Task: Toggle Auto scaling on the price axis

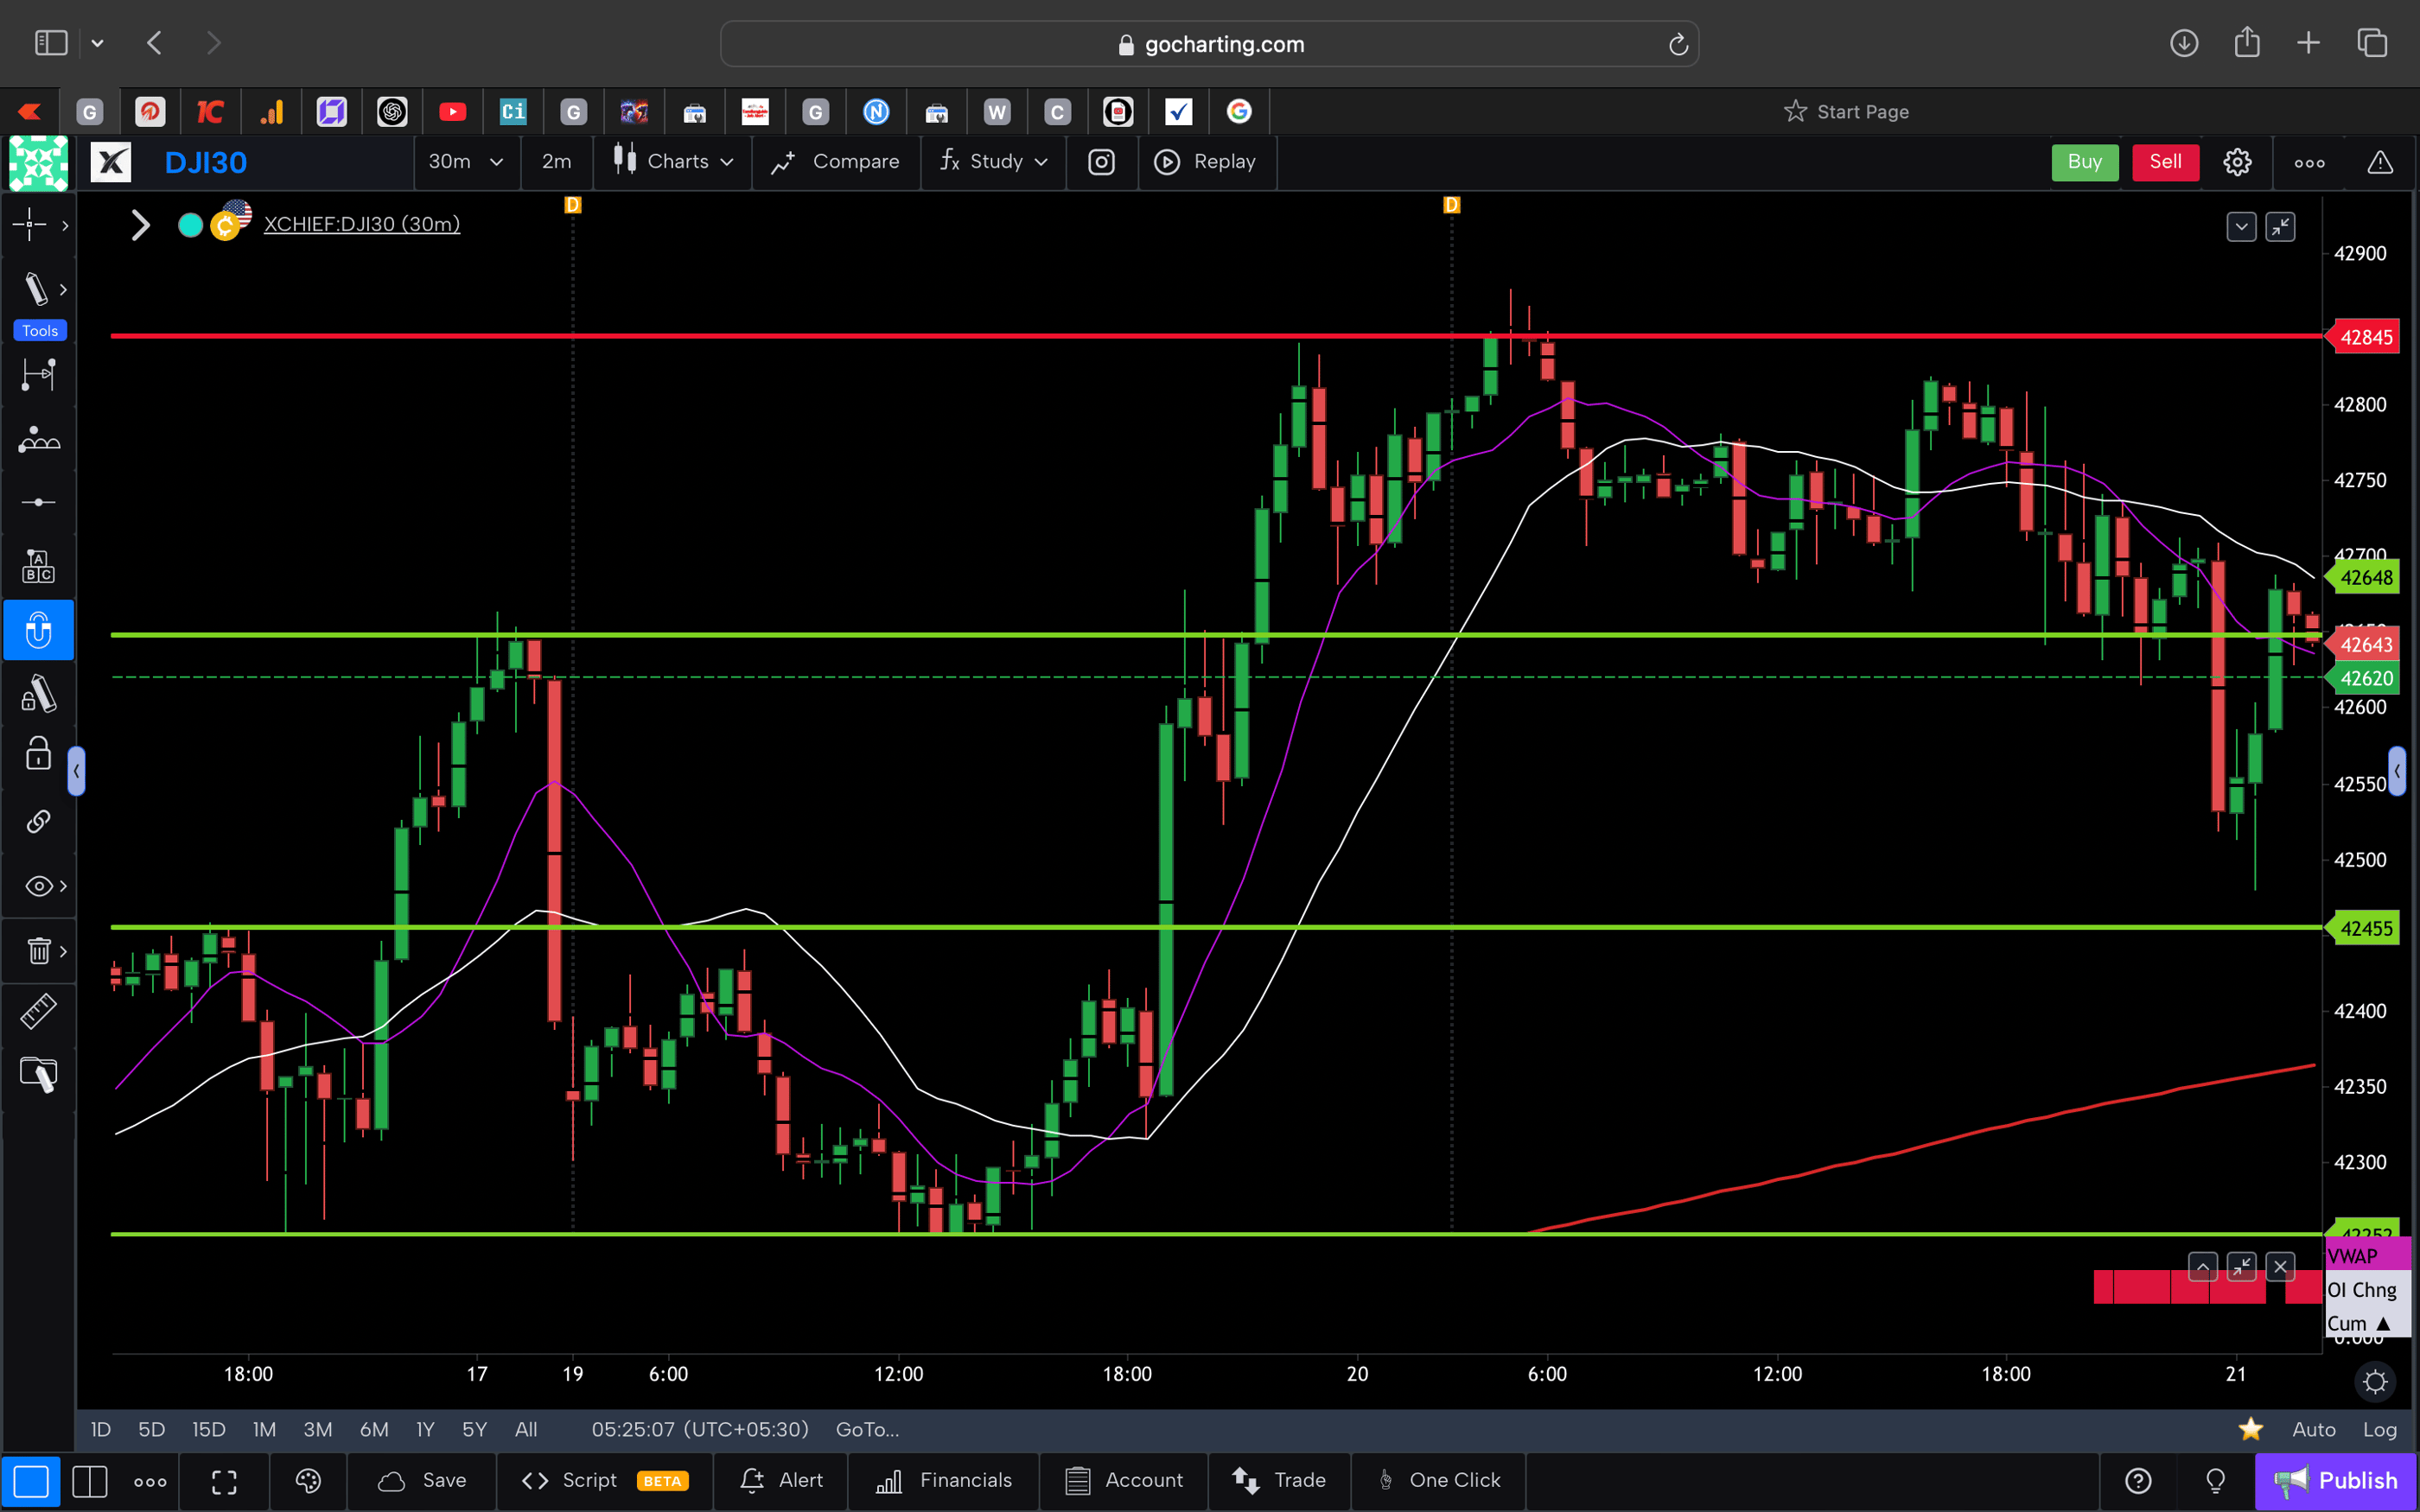Action: (x=2314, y=1429)
